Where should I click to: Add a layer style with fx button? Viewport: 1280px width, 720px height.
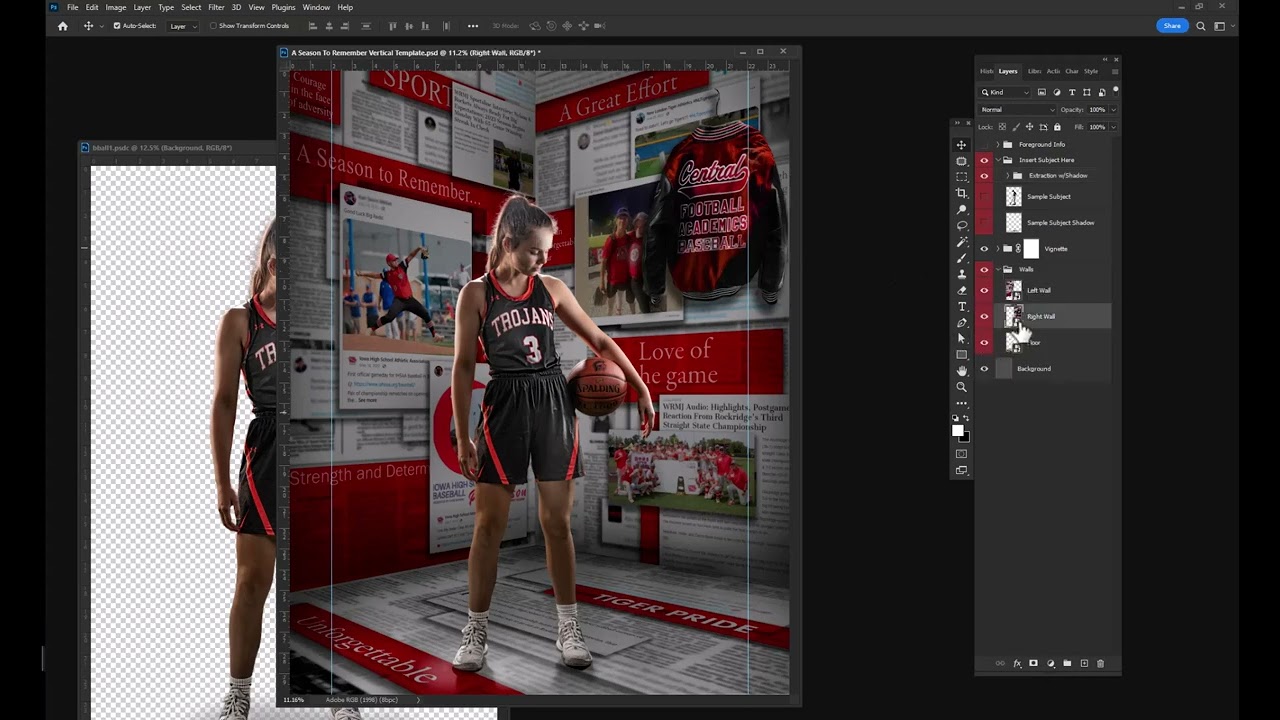tap(1017, 663)
